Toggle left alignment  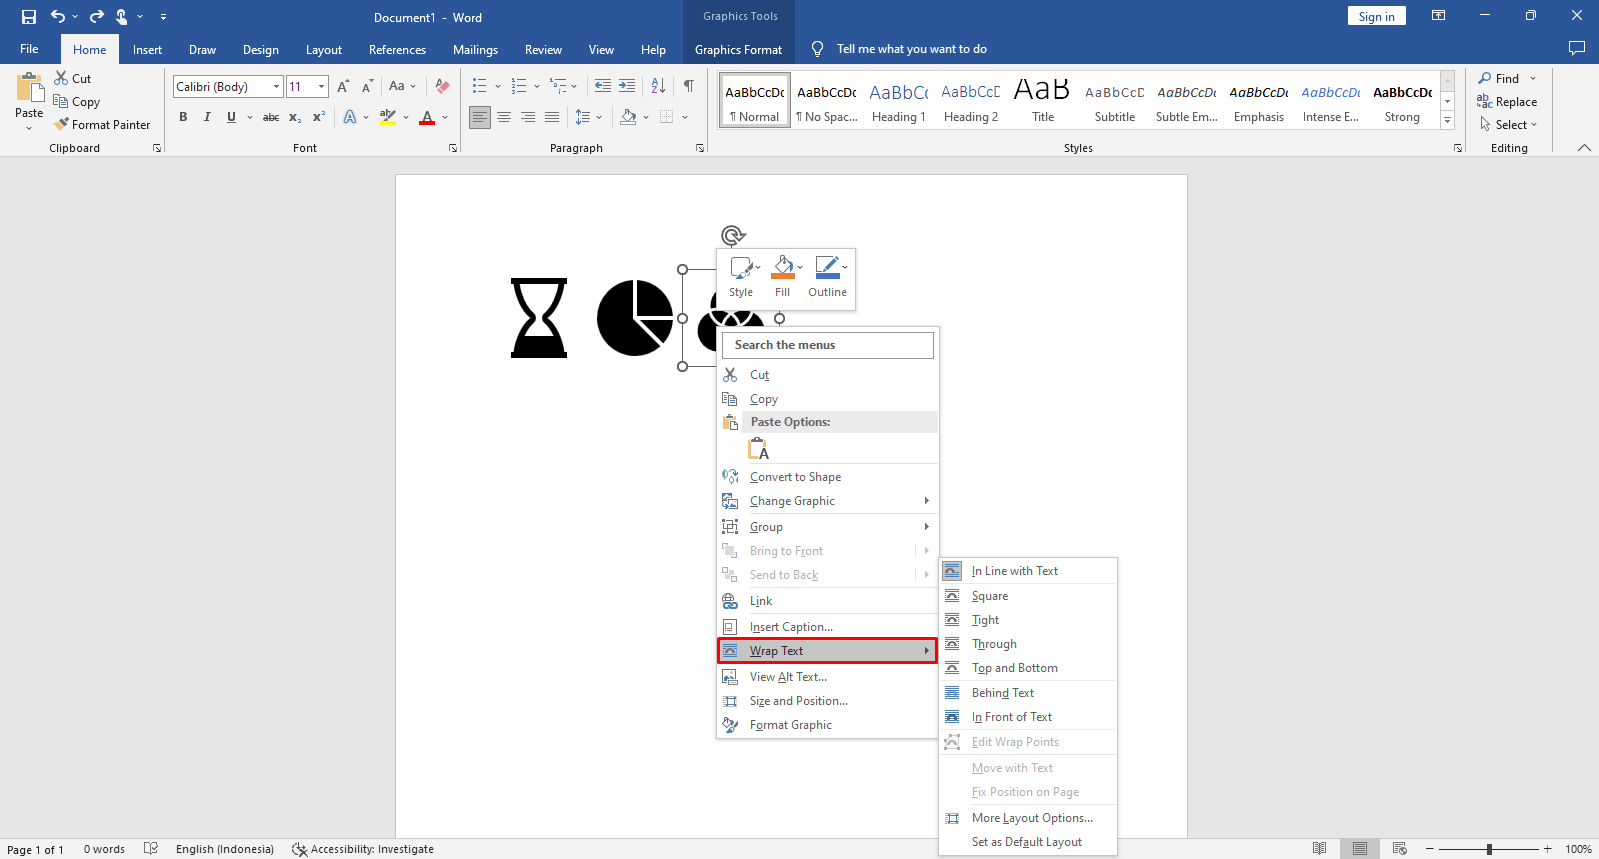coord(480,117)
